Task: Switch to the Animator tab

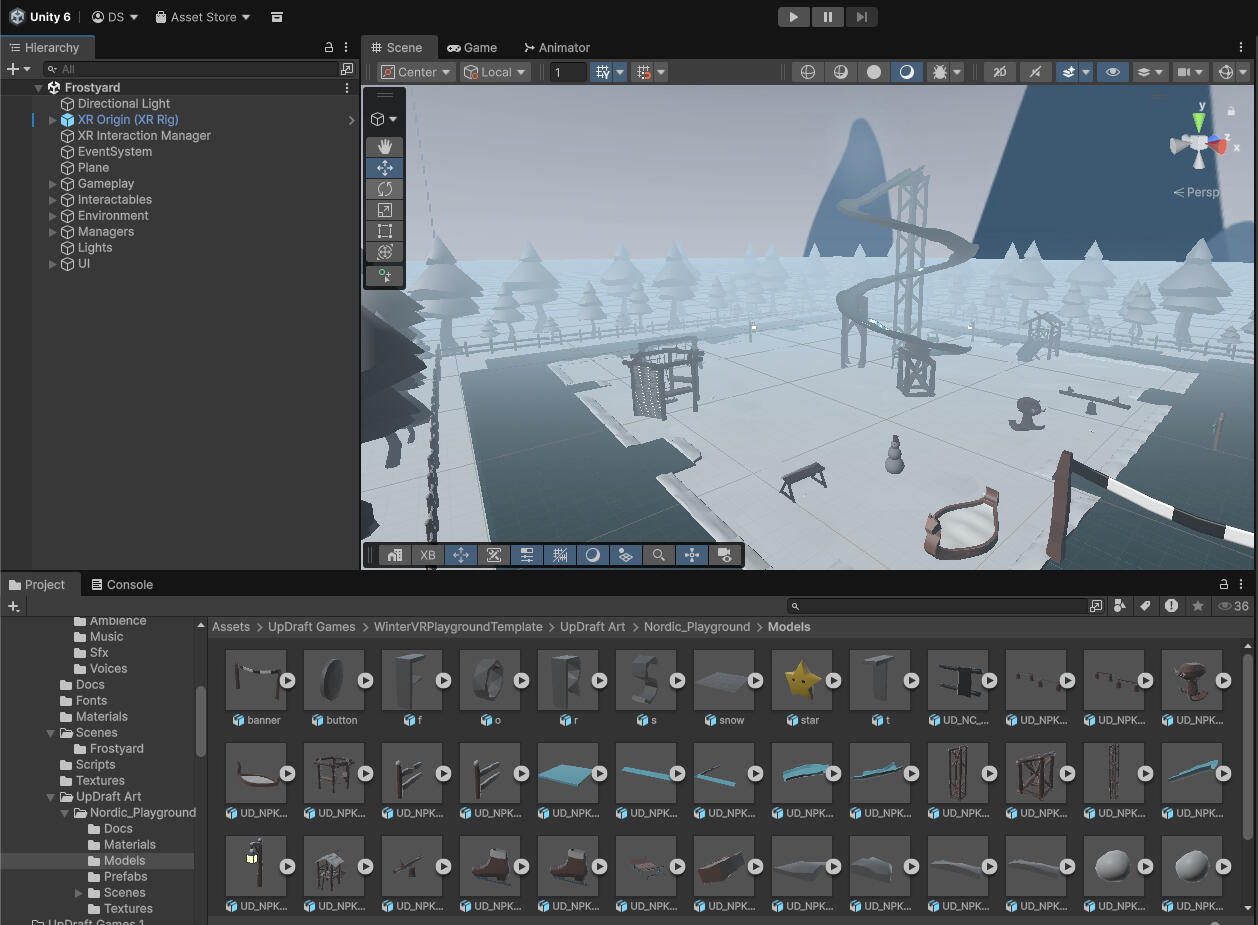Action: [x=557, y=47]
